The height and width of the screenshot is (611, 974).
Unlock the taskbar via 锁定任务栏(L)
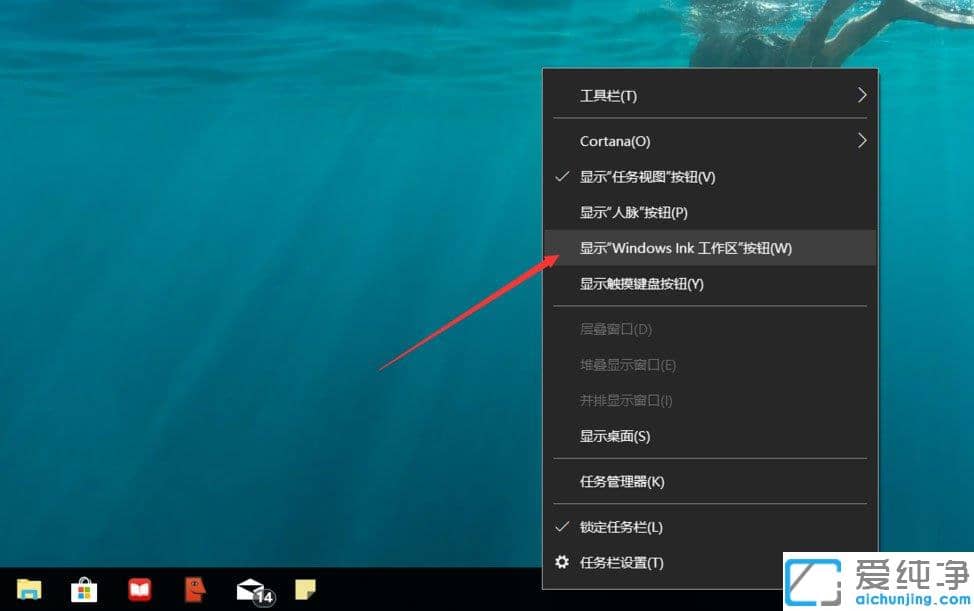coord(624,527)
